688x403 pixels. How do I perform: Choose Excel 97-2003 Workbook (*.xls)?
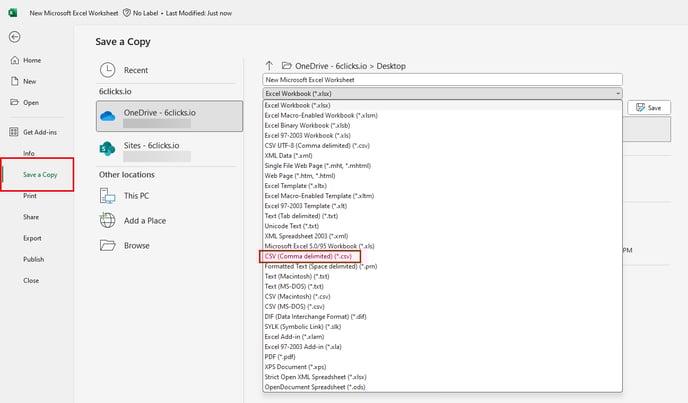pos(442,136)
